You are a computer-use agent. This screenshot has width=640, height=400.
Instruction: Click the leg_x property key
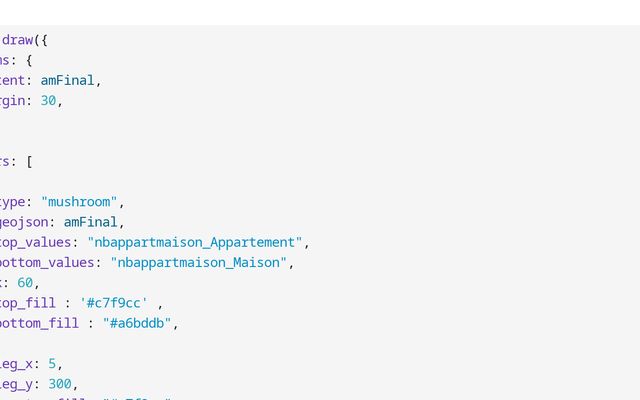pyautogui.click(x=15, y=364)
